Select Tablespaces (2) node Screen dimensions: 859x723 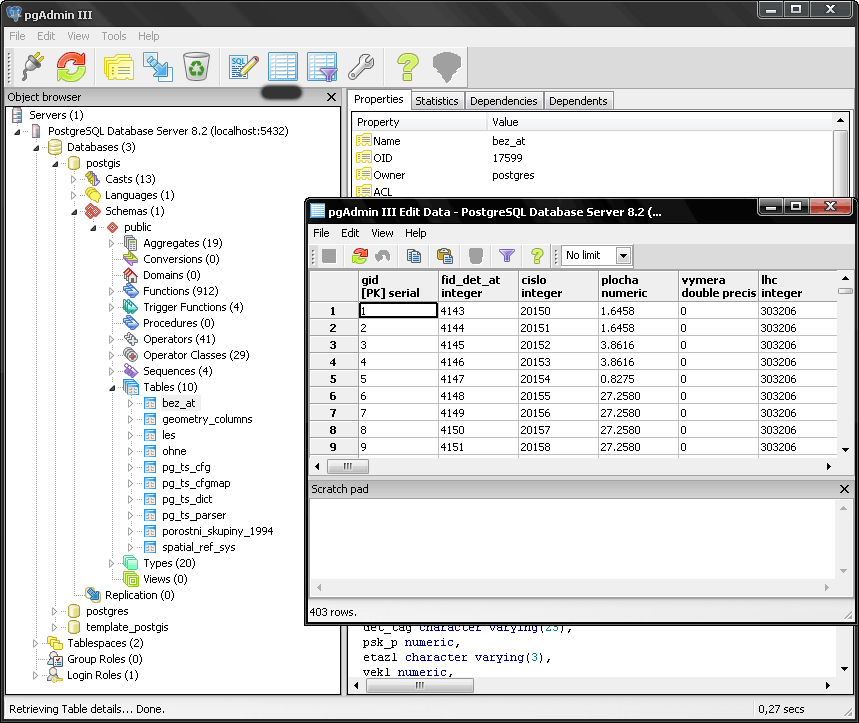pos(105,643)
